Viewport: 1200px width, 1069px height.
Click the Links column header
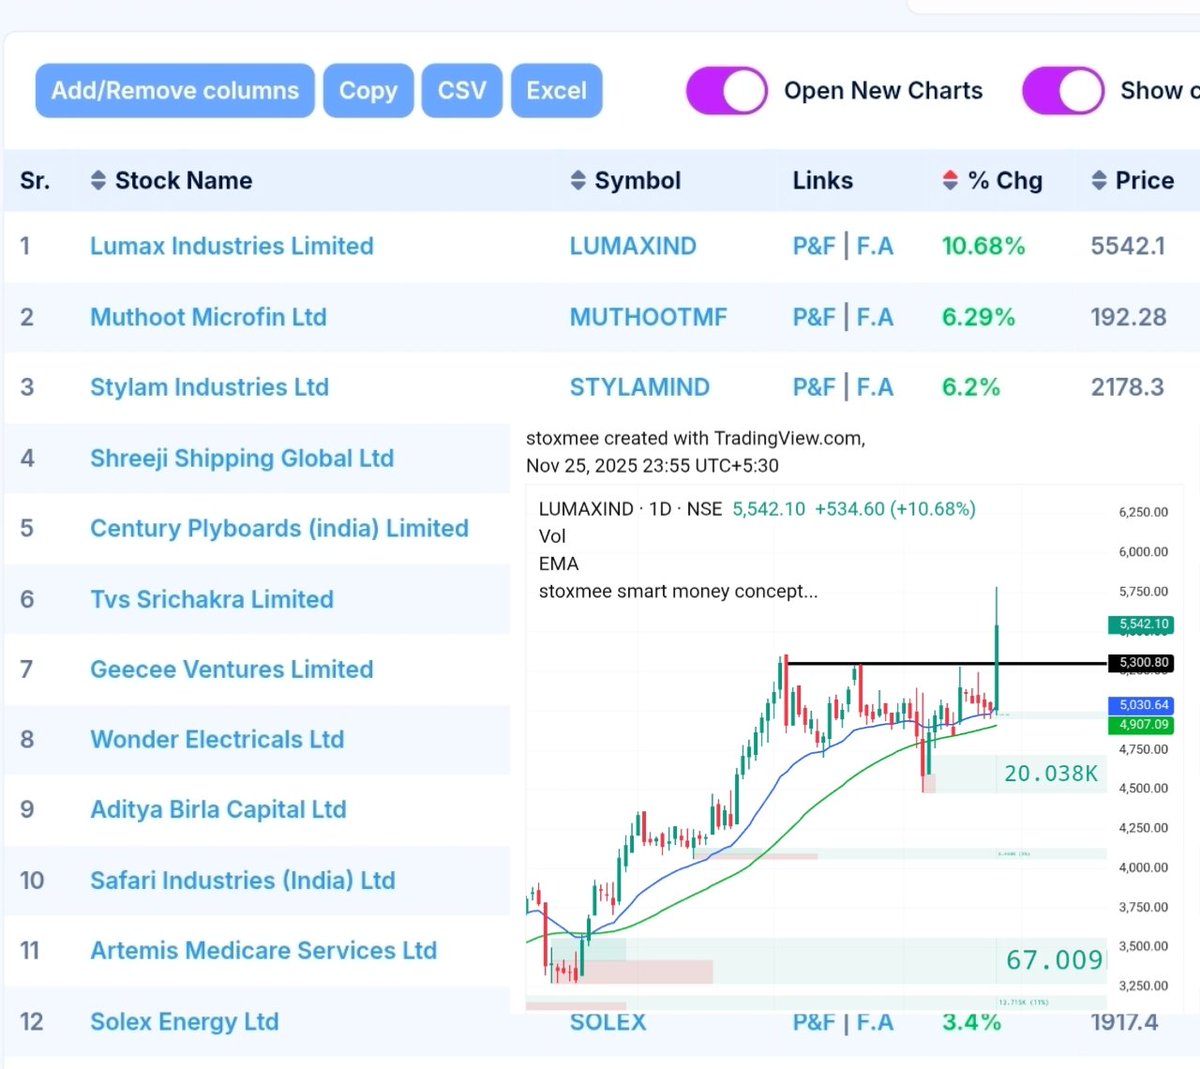[x=823, y=181]
